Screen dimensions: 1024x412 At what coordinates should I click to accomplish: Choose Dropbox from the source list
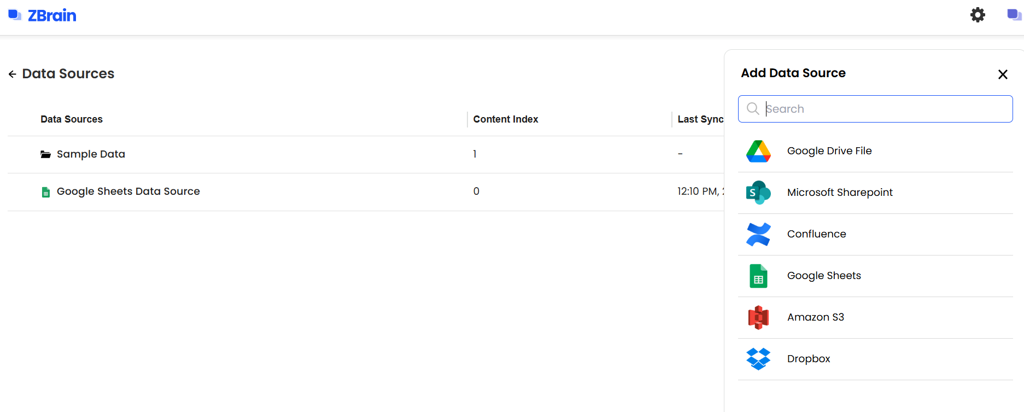808,359
